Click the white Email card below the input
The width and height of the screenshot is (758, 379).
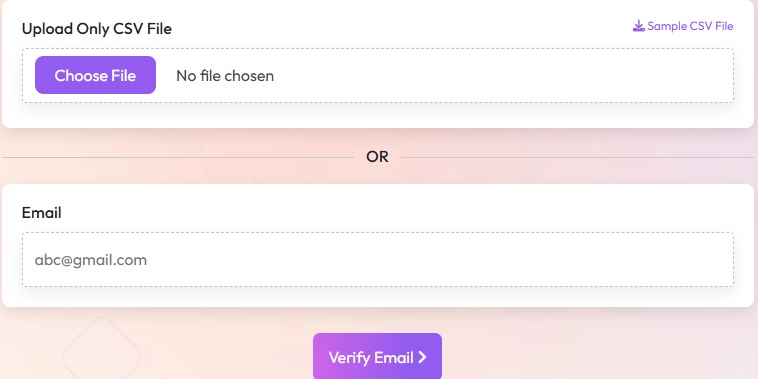click(x=378, y=296)
